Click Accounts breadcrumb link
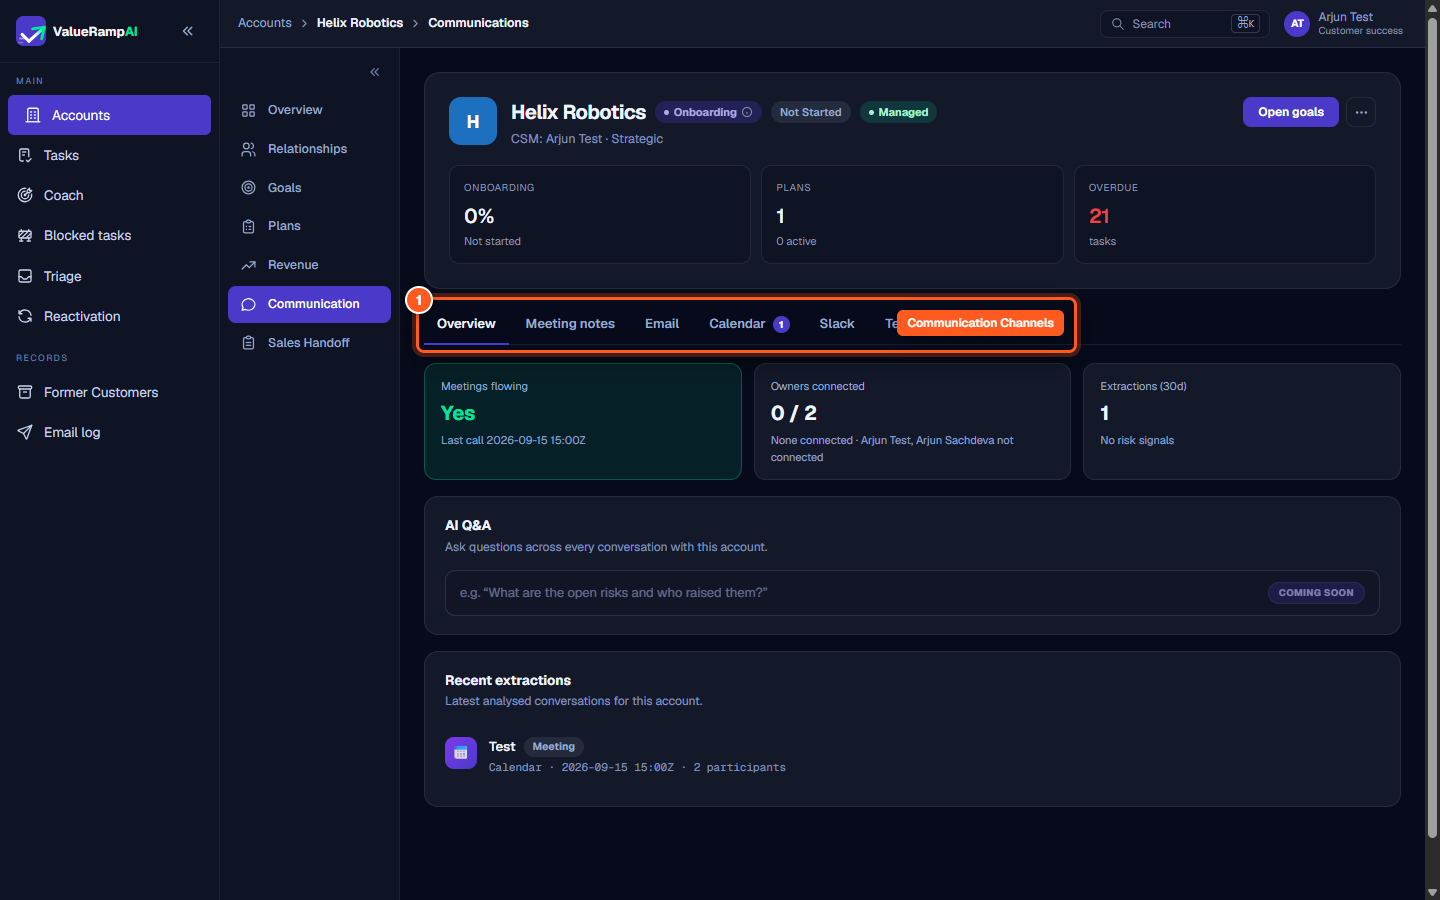This screenshot has width=1440, height=900. click(x=265, y=23)
